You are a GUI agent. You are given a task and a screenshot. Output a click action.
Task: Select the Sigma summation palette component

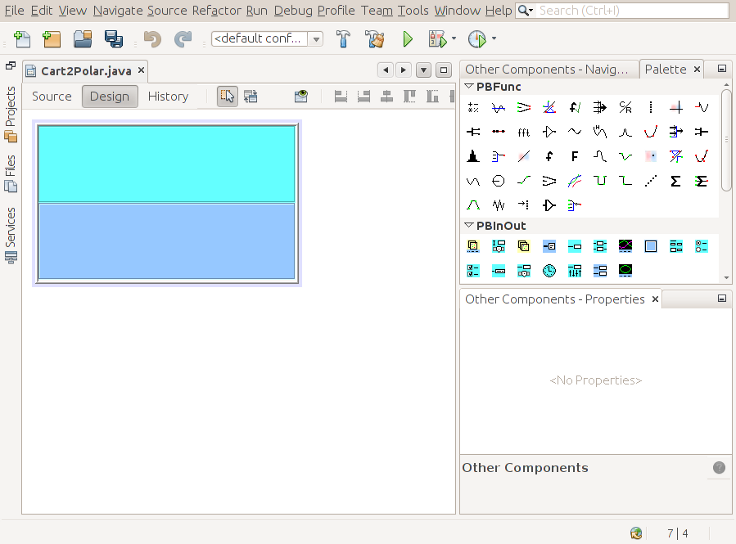(676, 181)
